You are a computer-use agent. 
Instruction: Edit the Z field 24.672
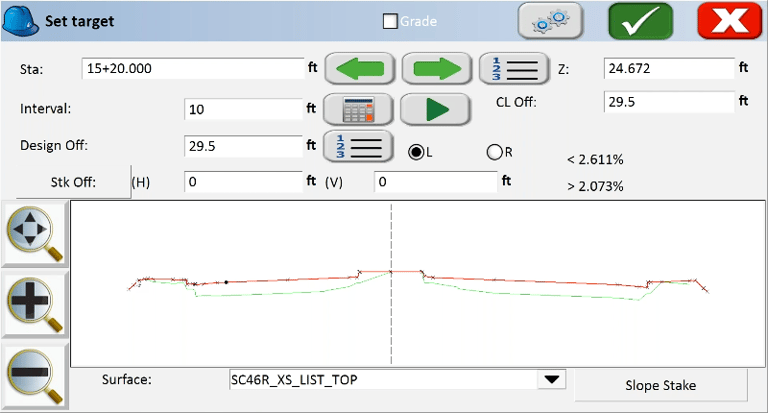669,68
